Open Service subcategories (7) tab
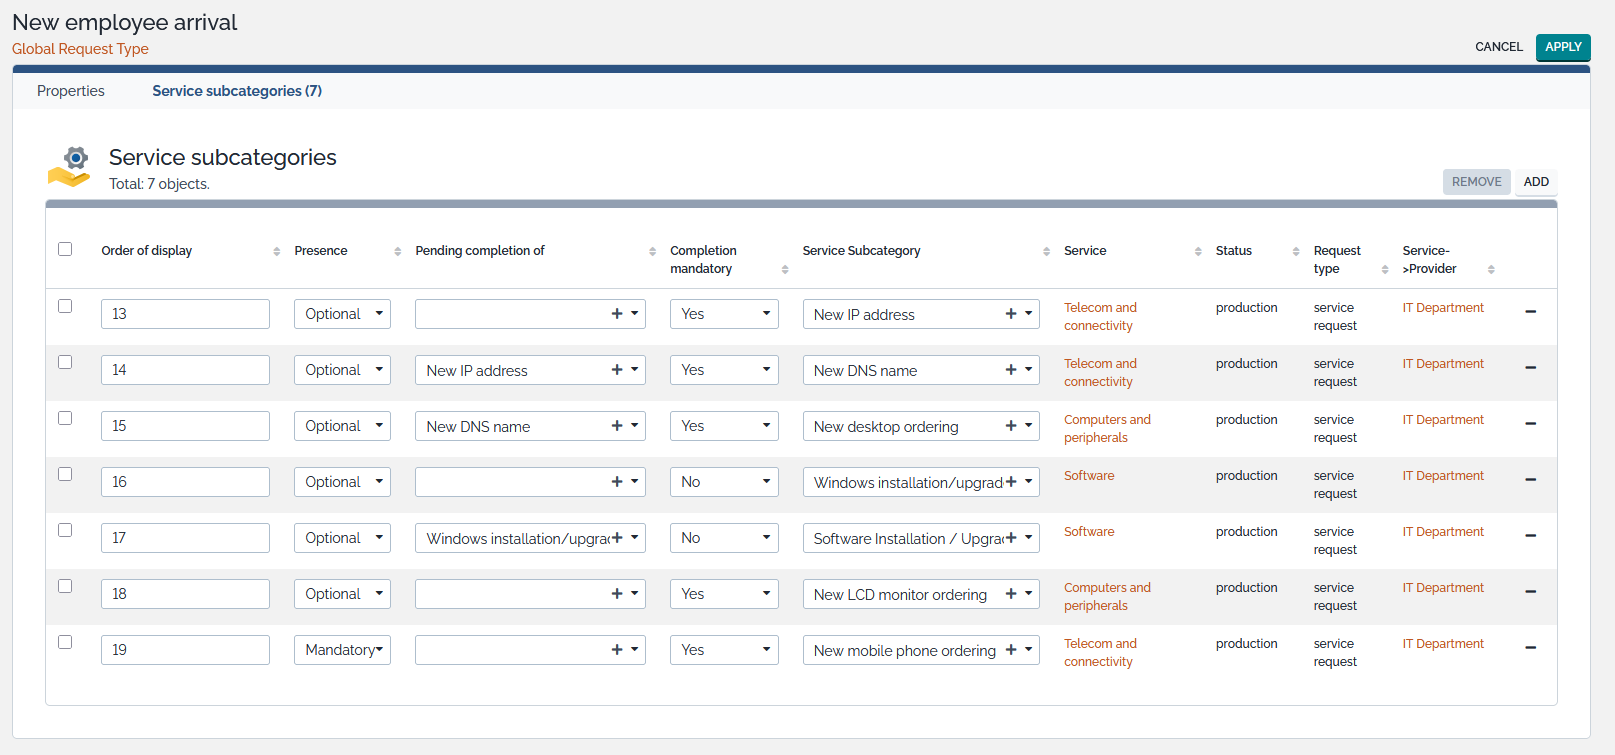1615x755 pixels. click(x=237, y=91)
